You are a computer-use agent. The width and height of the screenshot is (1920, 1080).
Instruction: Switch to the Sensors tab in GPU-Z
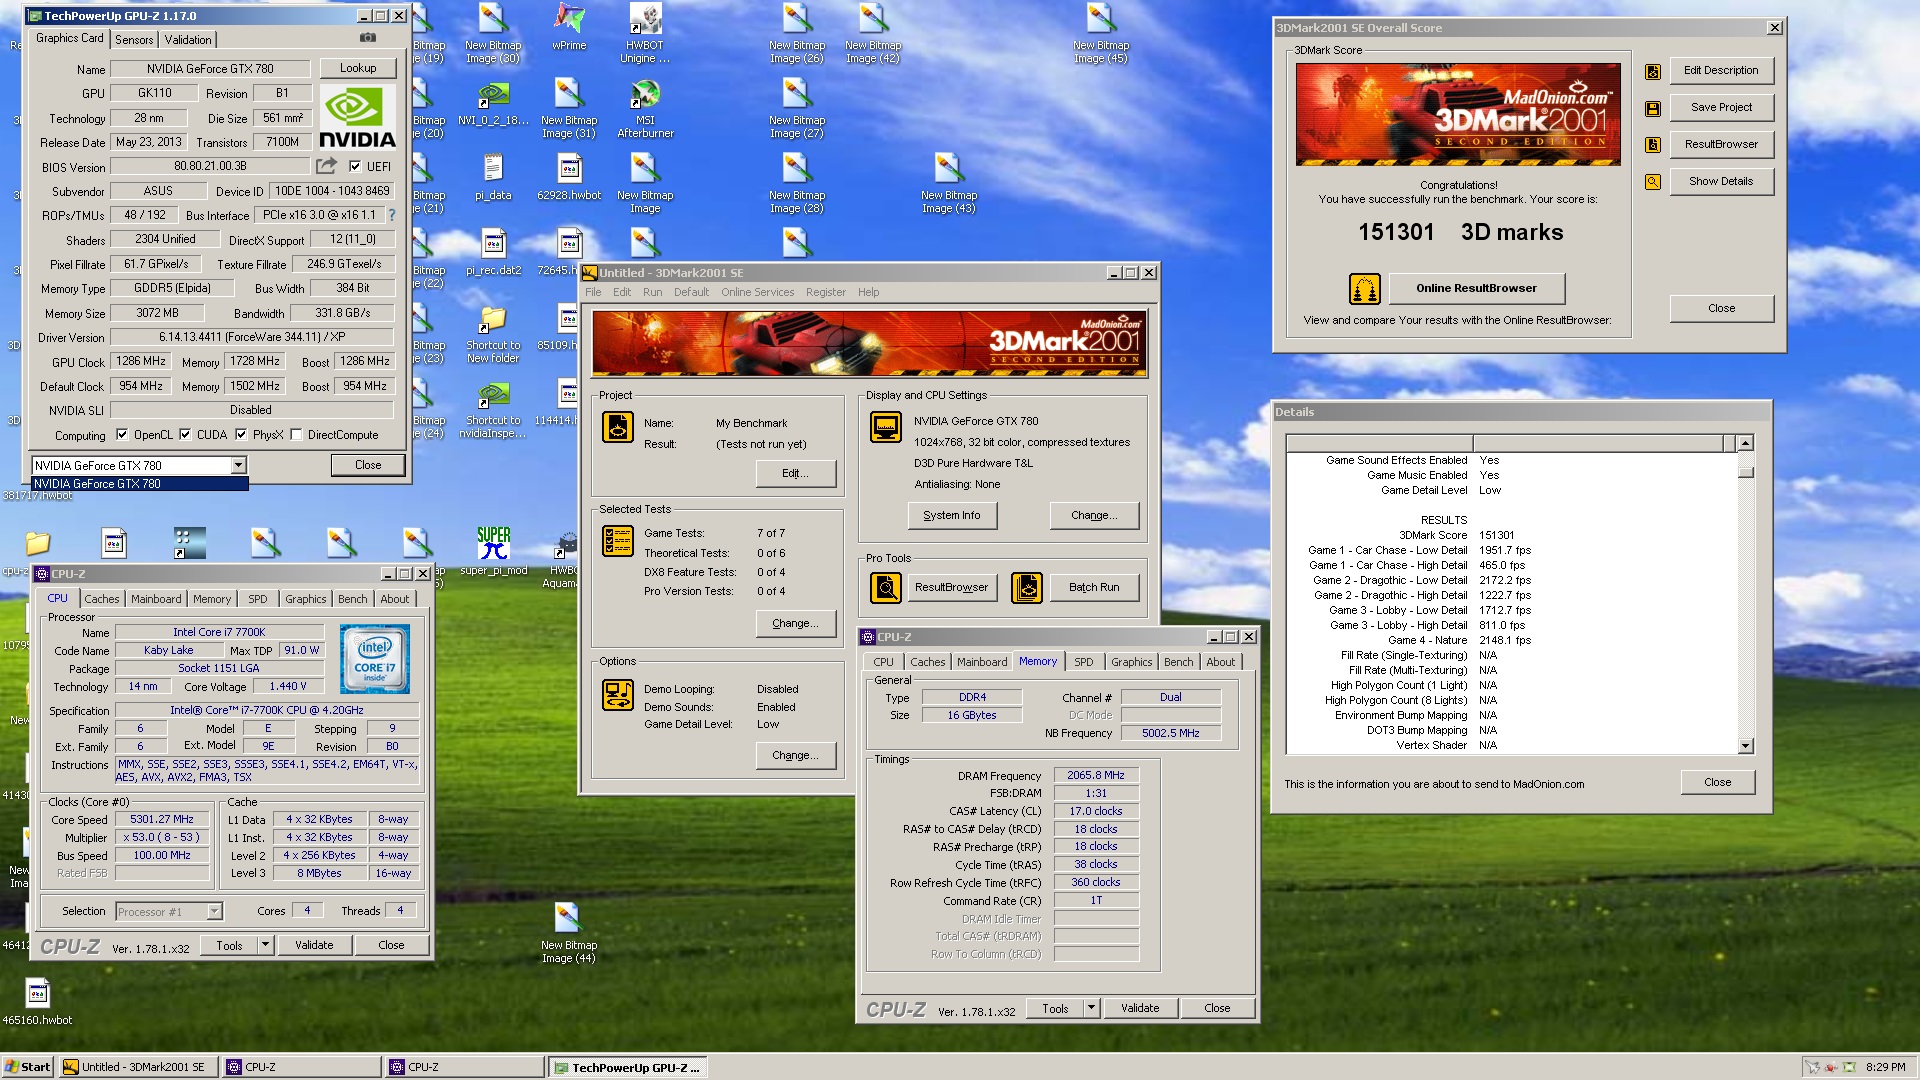tap(134, 40)
